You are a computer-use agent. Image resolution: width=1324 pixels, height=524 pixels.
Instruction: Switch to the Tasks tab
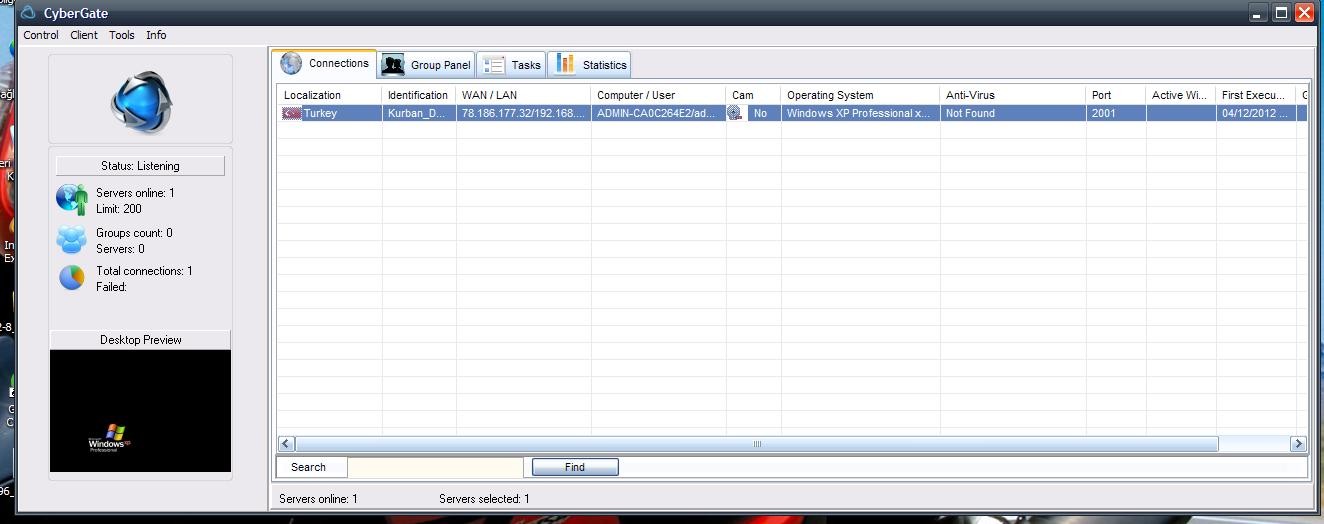pos(511,64)
